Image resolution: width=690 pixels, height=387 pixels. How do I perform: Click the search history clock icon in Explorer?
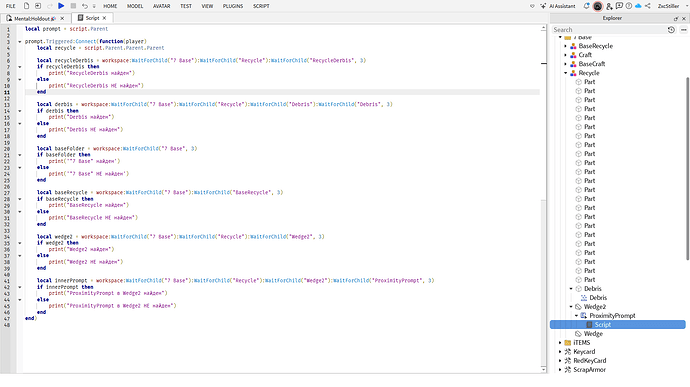coord(671,29)
